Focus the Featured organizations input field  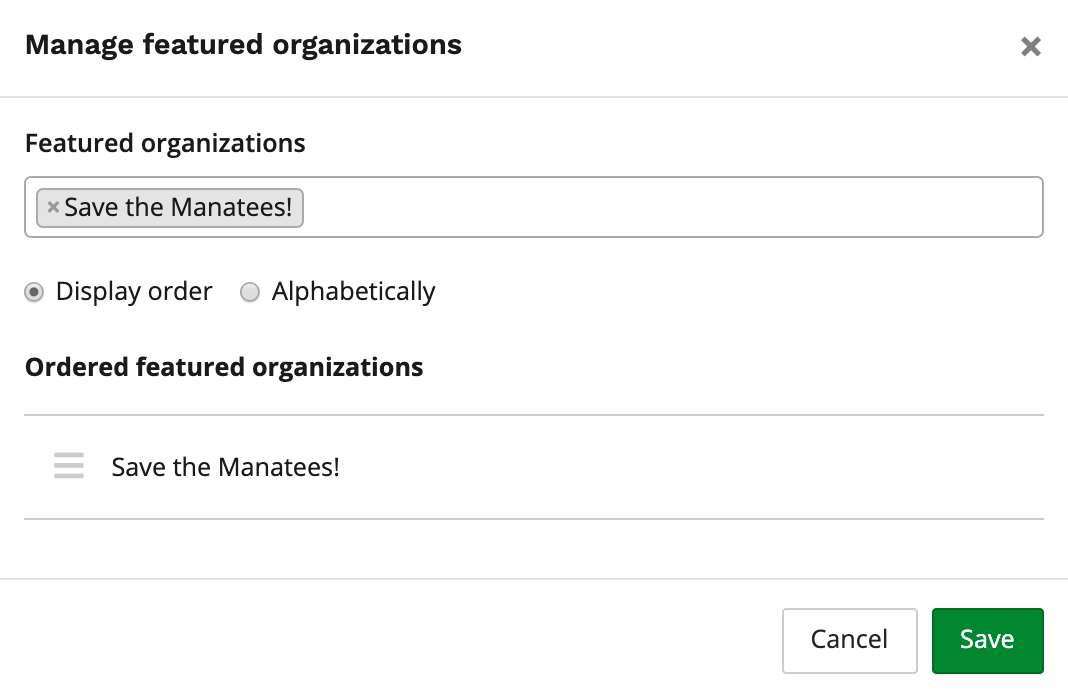tap(670, 208)
